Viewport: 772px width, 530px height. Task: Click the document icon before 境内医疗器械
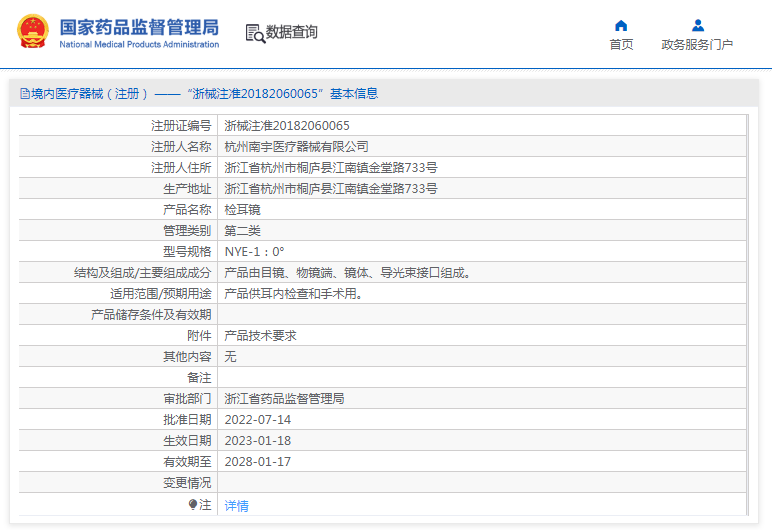click(25, 94)
